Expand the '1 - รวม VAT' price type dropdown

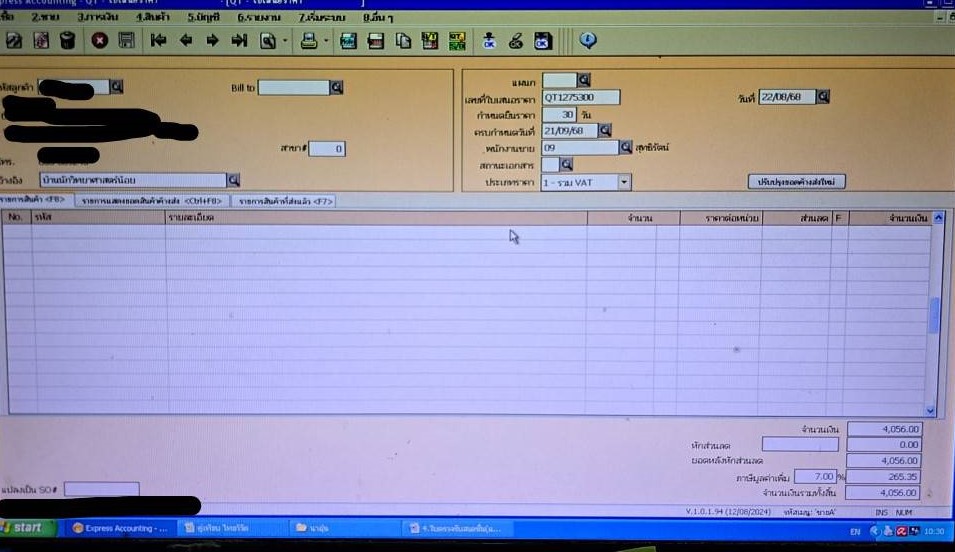point(624,182)
